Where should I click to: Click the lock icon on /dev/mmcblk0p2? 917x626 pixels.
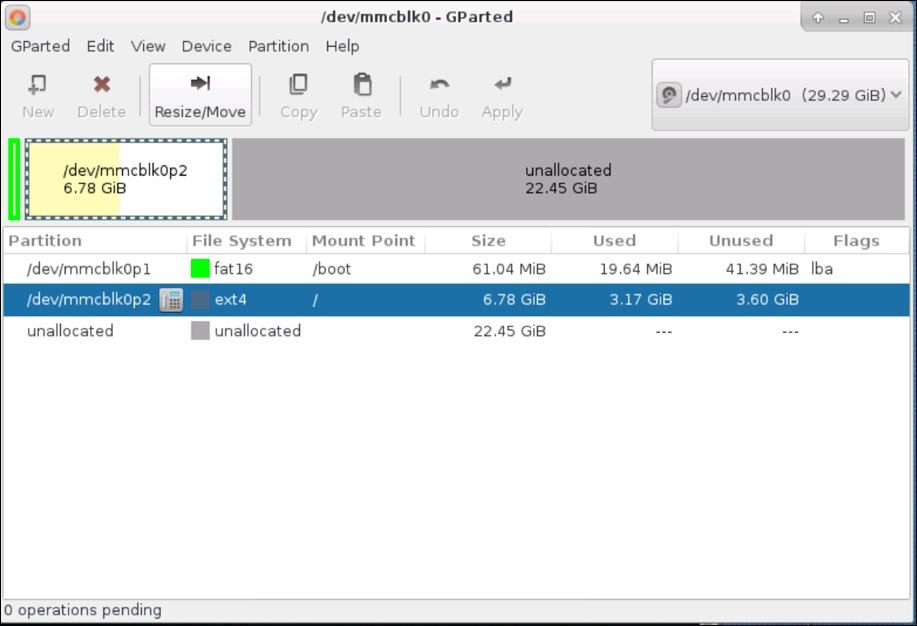coord(172,299)
